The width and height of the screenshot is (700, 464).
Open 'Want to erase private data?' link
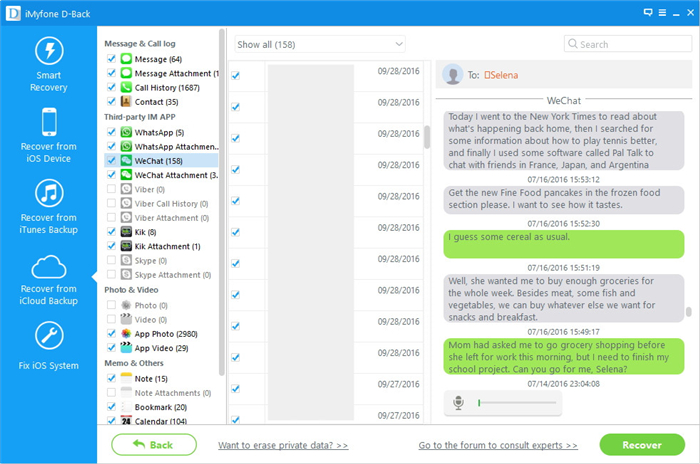point(283,445)
